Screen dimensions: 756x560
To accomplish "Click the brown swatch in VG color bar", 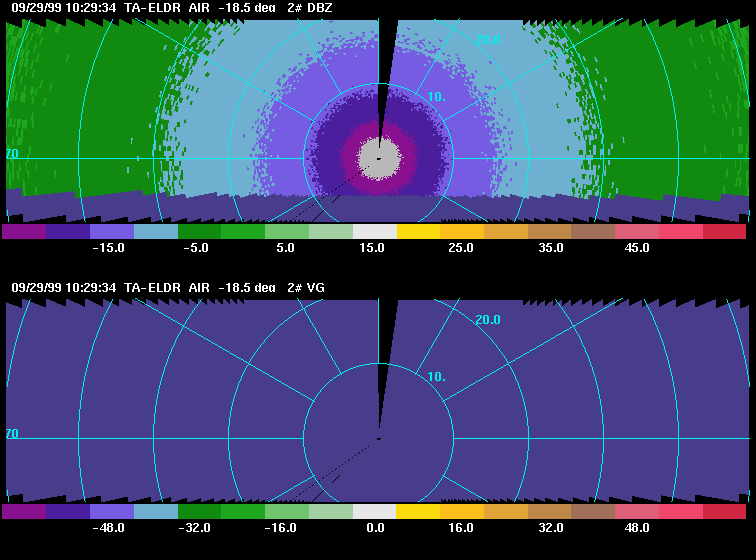I will pos(593,511).
